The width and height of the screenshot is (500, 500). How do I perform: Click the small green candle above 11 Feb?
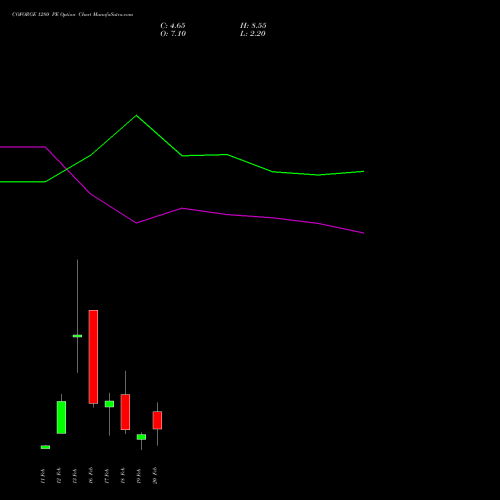click(x=45, y=447)
